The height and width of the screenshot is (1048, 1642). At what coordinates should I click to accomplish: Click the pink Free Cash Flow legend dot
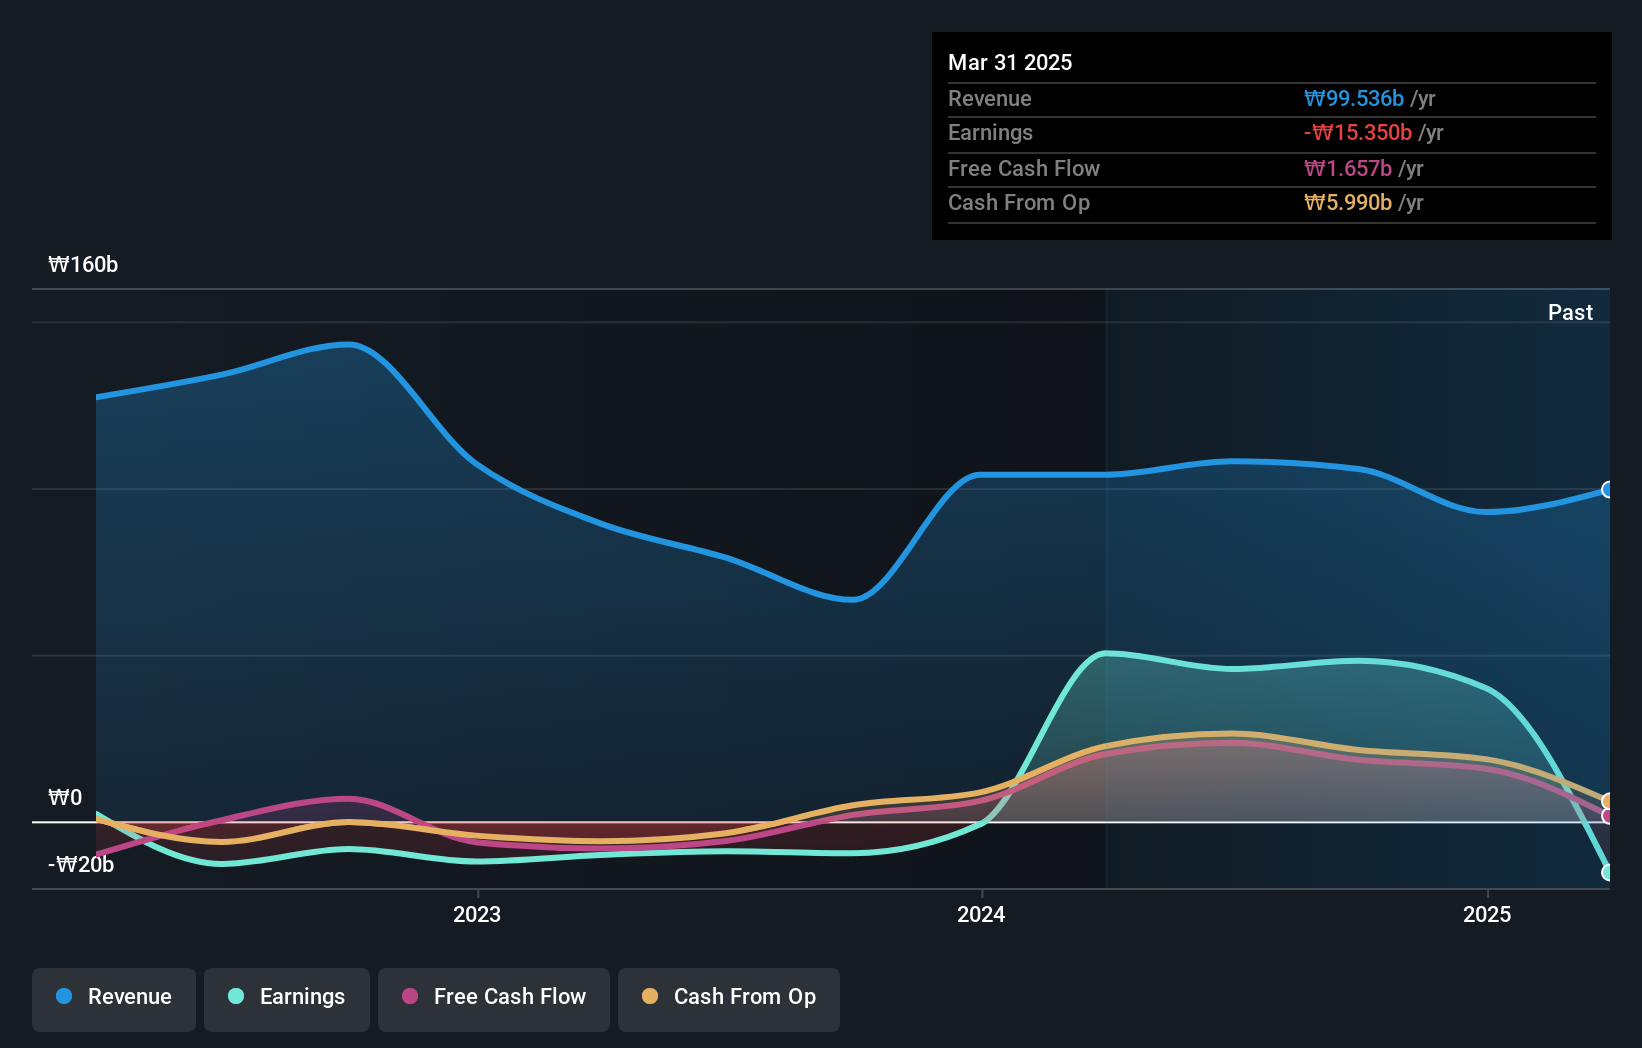tap(410, 996)
